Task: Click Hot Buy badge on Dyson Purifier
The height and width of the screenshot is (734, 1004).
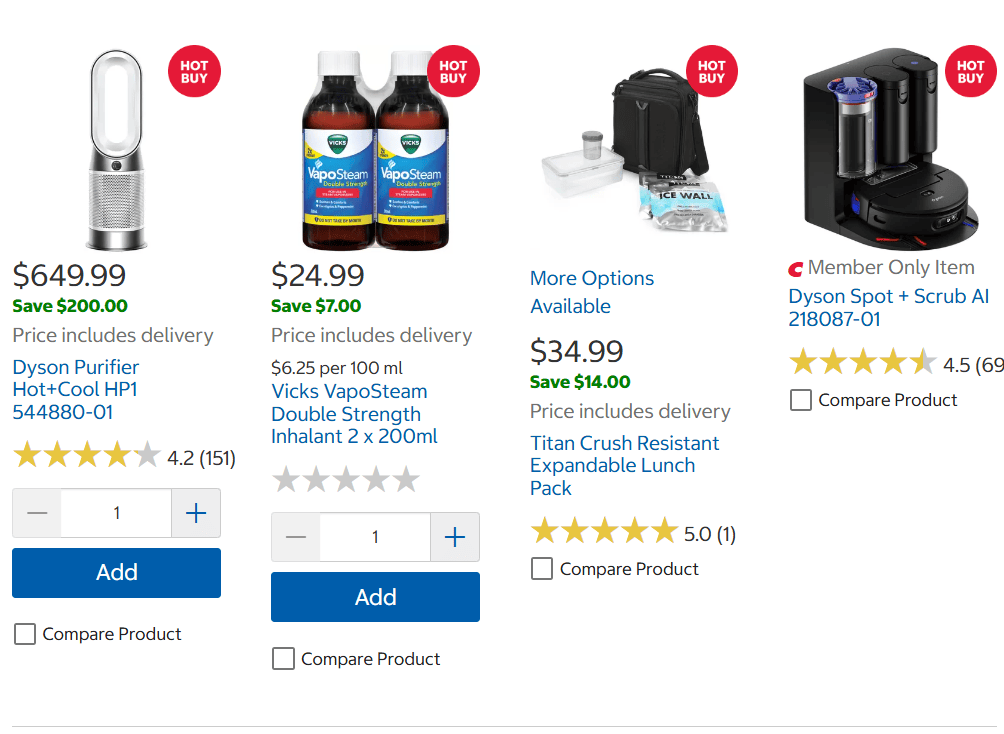Action: click(x=194, y=71)
